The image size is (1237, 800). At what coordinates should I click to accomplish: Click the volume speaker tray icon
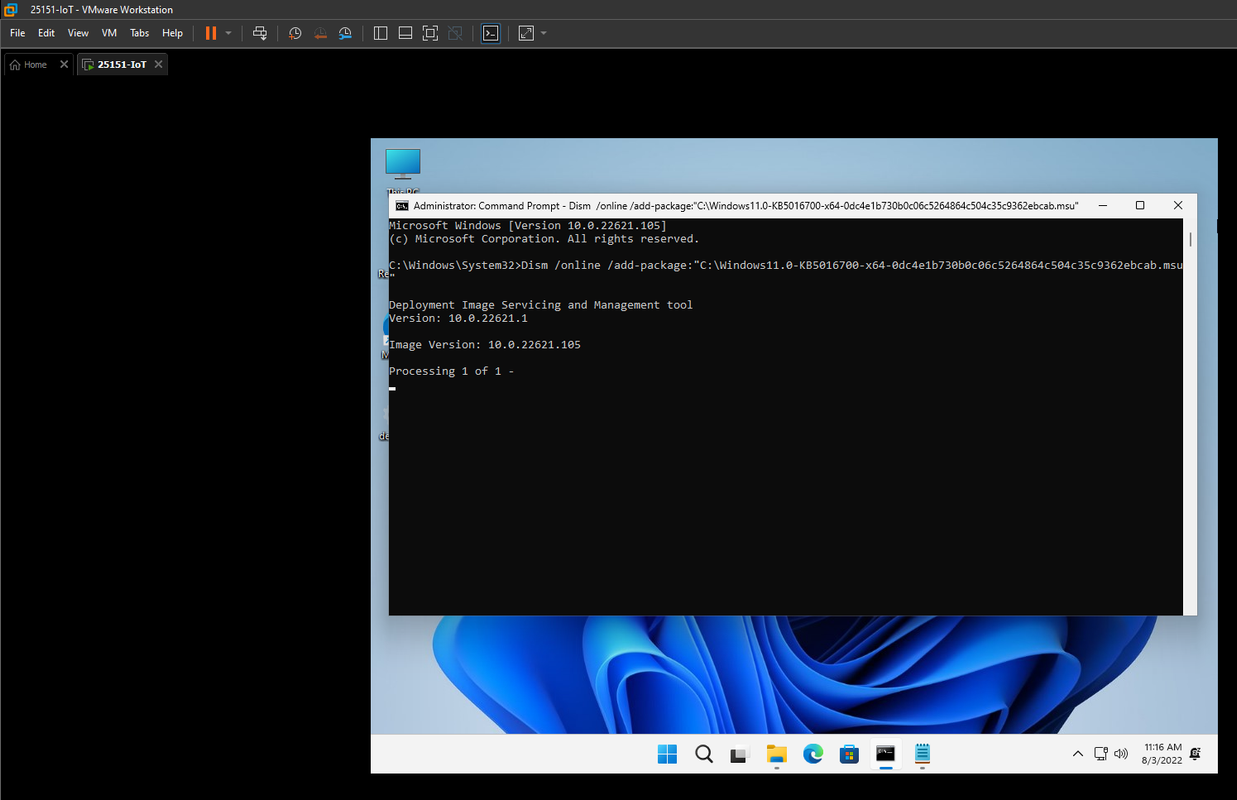pyautogui.click(x=1121, y=754)
